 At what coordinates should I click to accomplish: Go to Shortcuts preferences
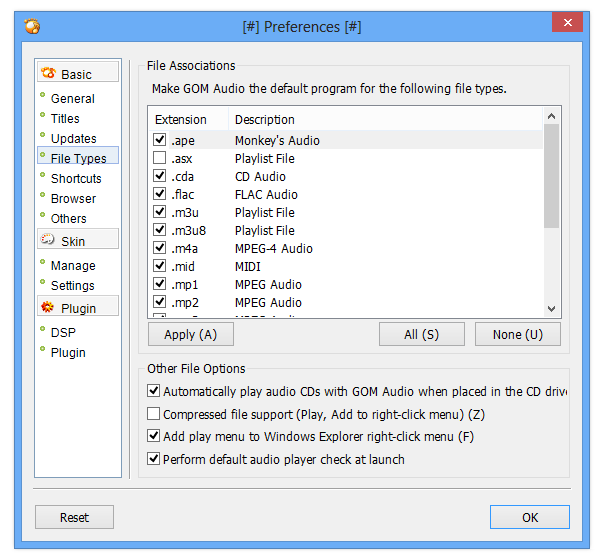[x=76, y=179]
